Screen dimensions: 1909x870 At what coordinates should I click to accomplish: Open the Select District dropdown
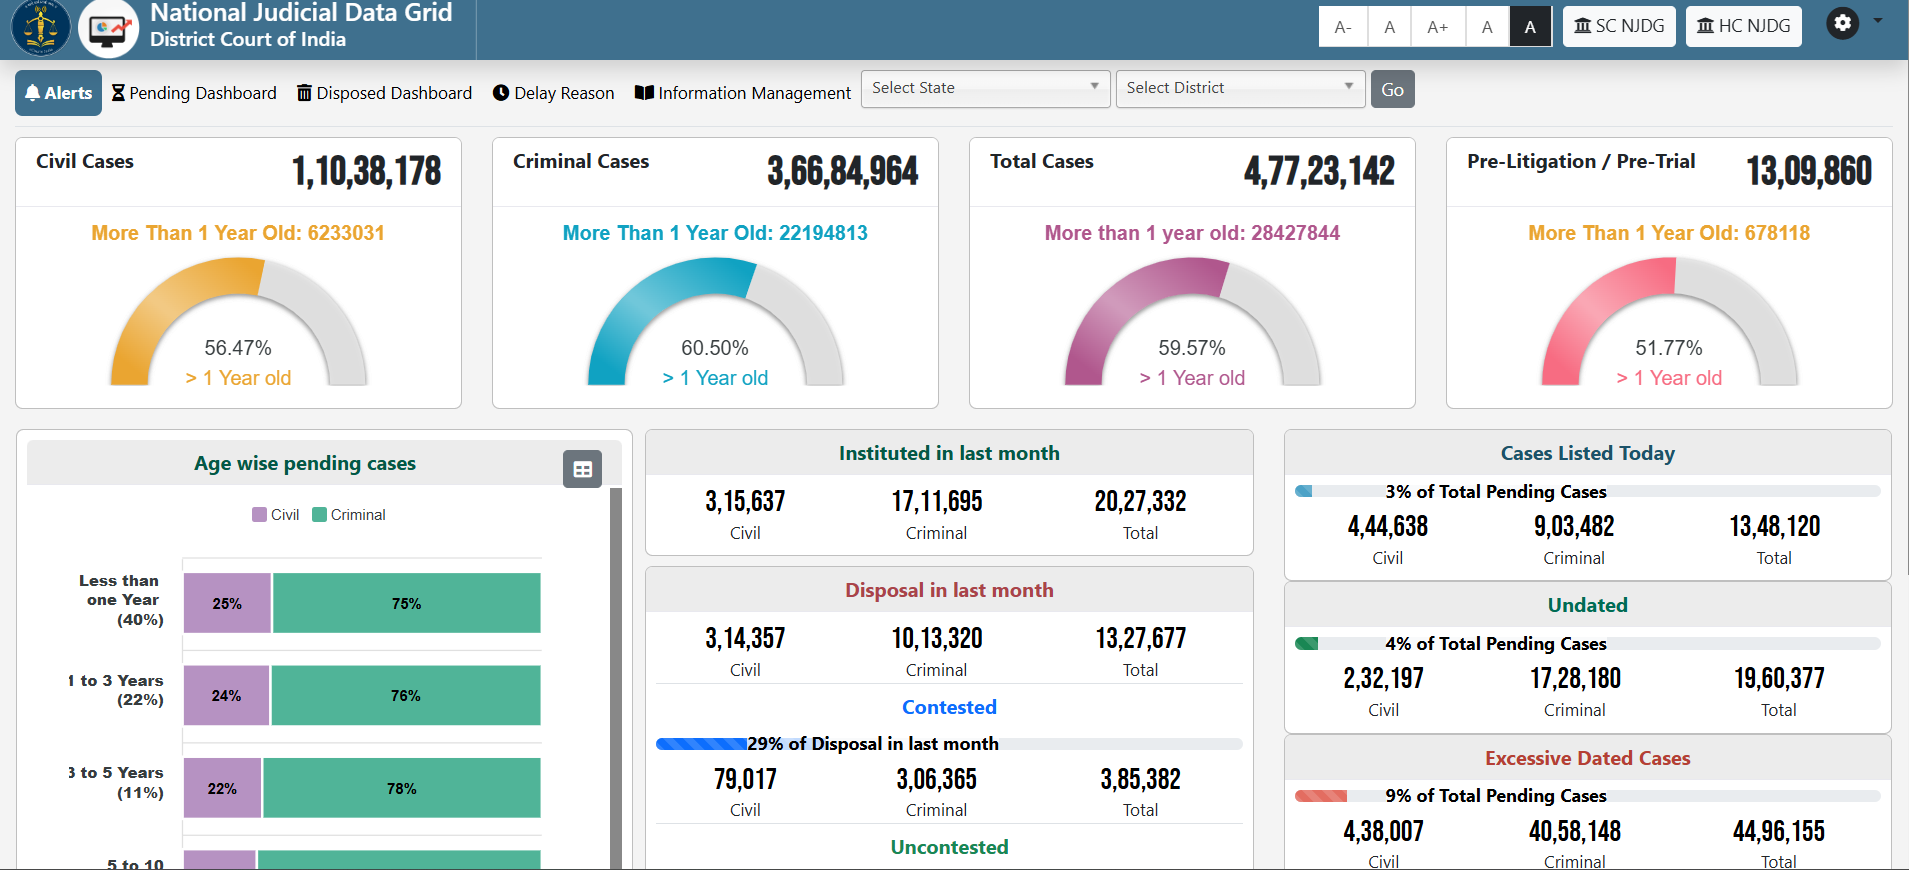tap(1240, 88)
